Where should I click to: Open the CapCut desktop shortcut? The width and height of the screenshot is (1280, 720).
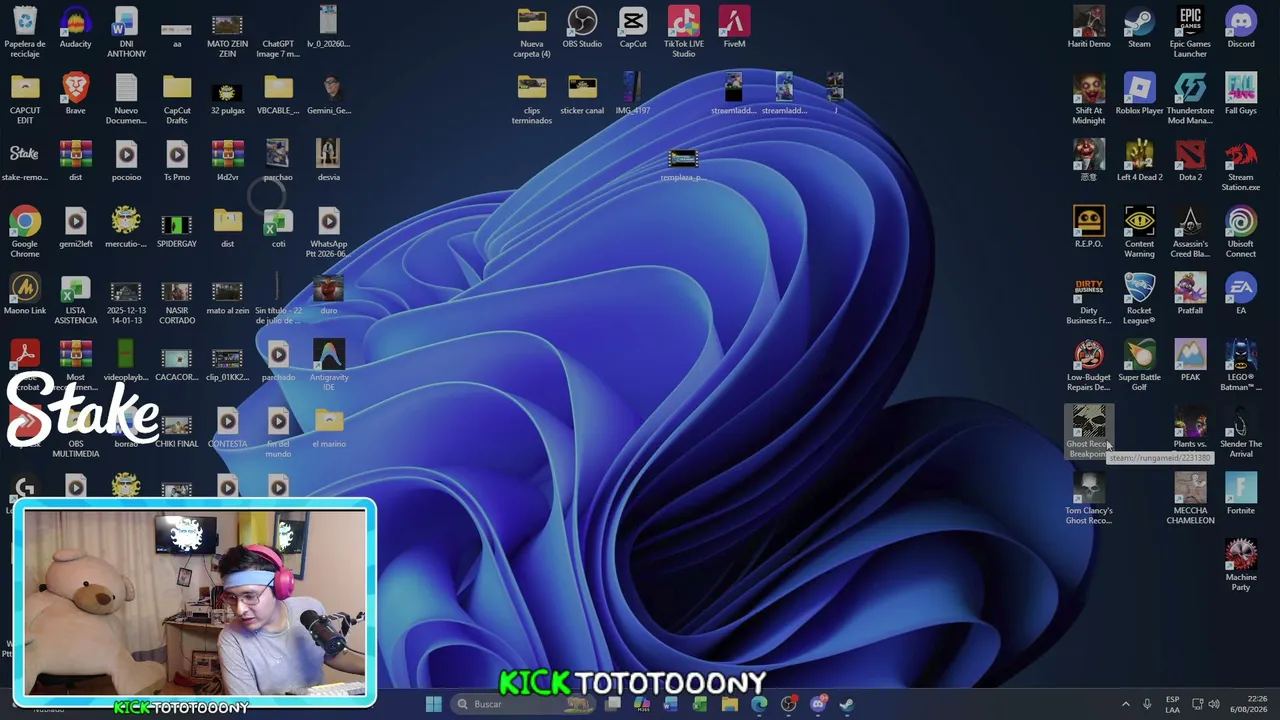pyautogui.click(x=633, y=27)
